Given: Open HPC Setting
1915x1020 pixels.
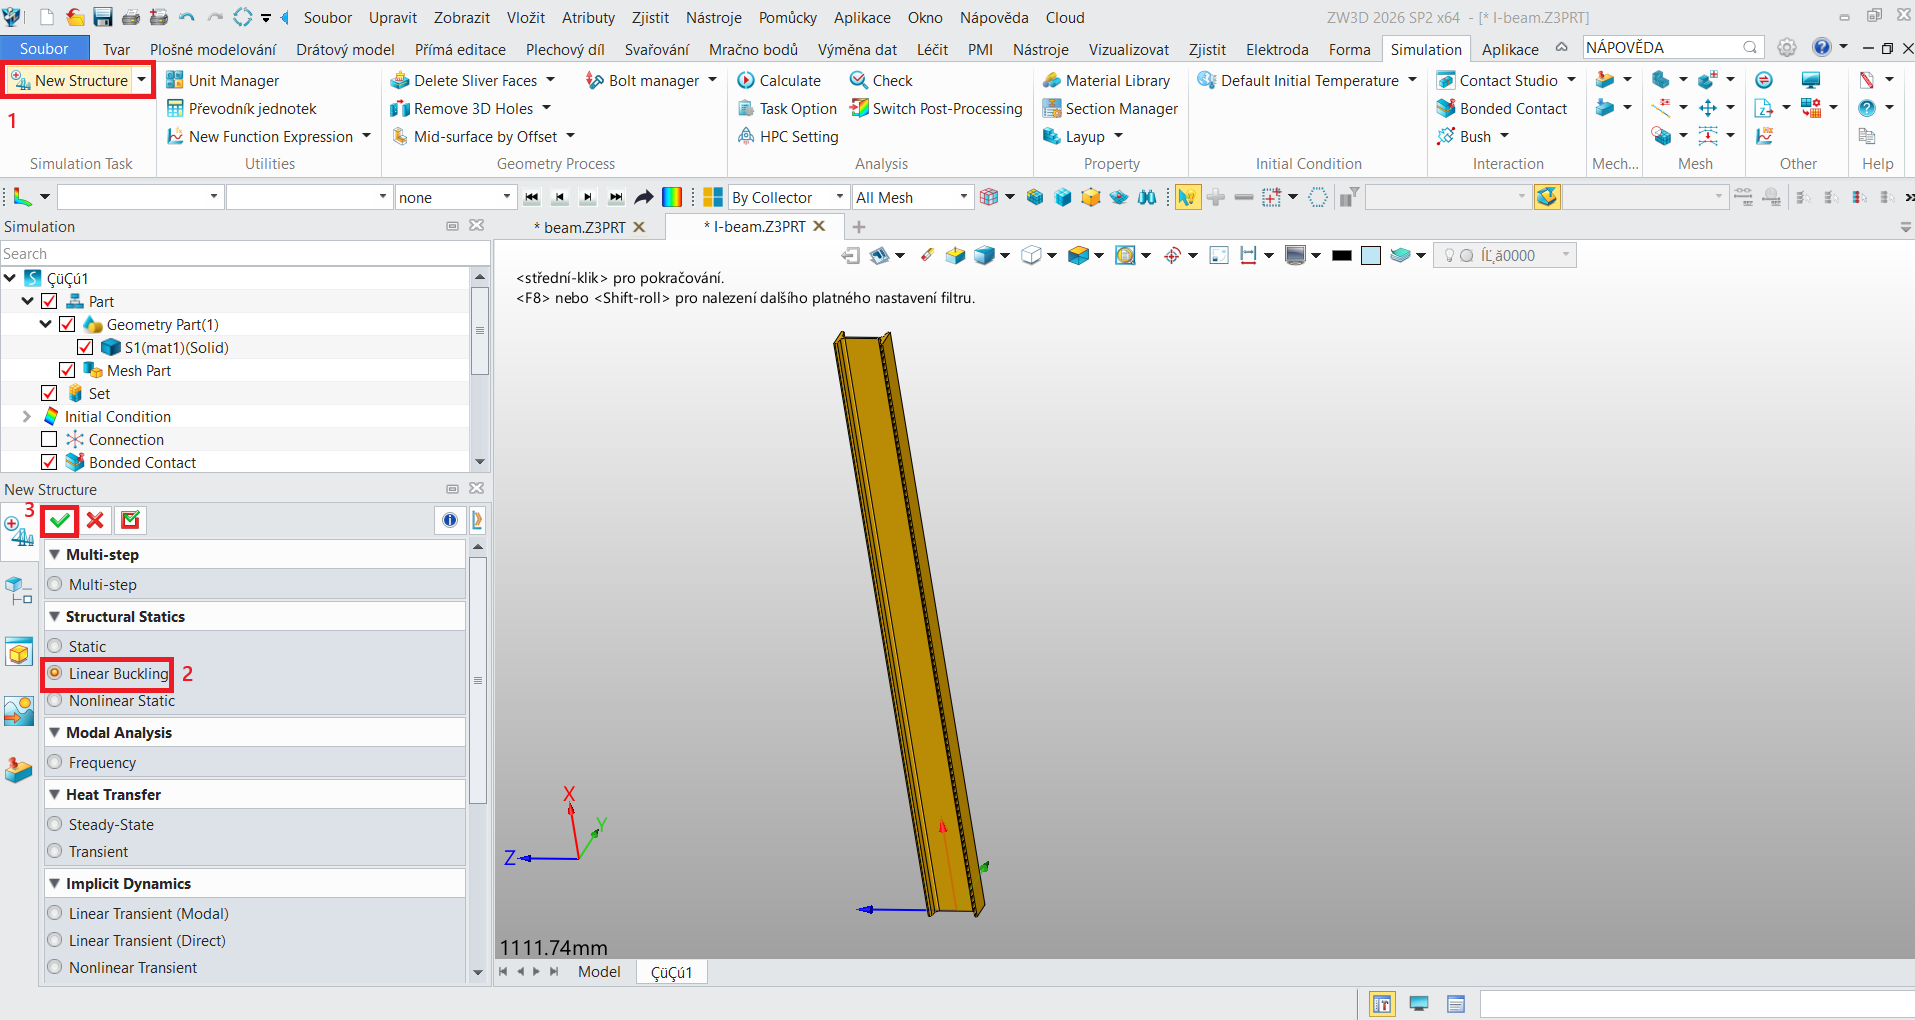Looking at the screenshot, I should point(788,136).
